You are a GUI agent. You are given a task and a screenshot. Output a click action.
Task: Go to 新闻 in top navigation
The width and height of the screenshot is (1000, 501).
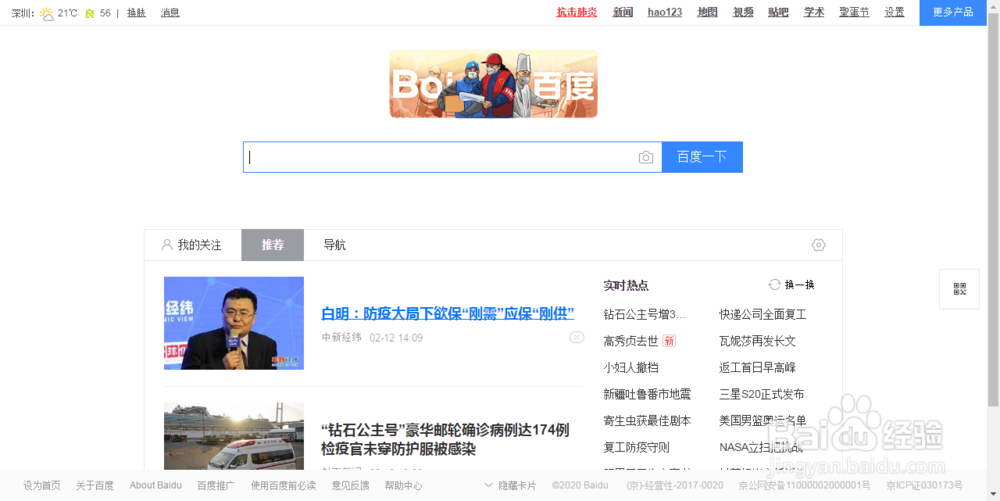pos(622,12)
